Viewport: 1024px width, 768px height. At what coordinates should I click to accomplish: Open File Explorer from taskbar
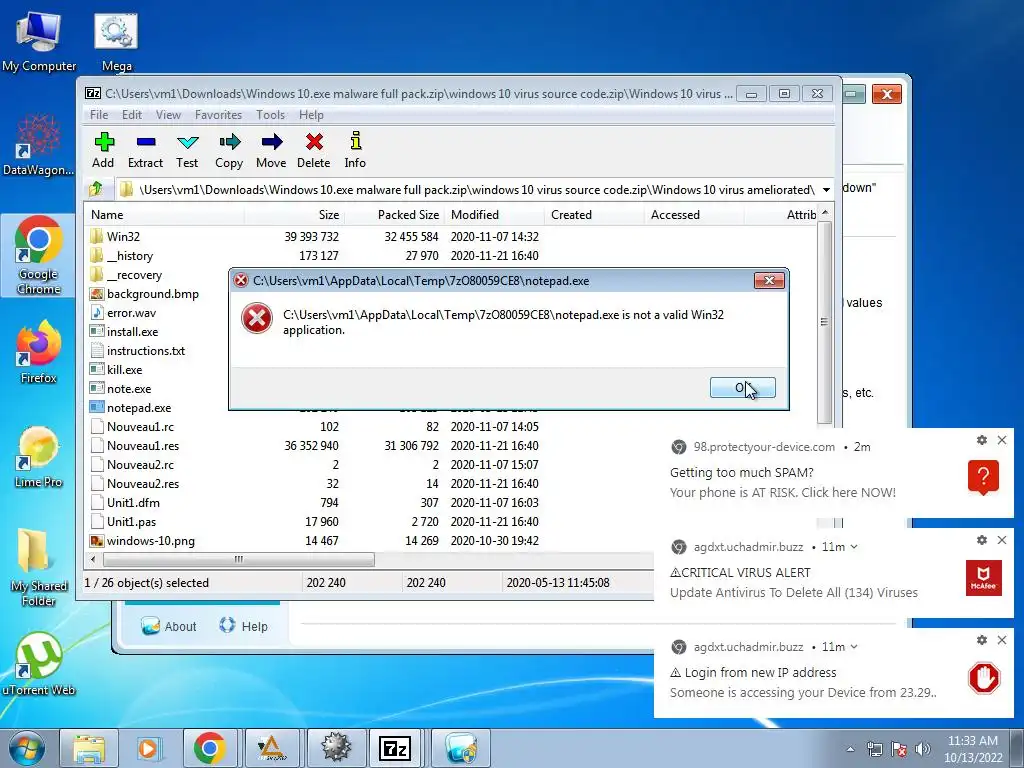(x=88, y=748)
